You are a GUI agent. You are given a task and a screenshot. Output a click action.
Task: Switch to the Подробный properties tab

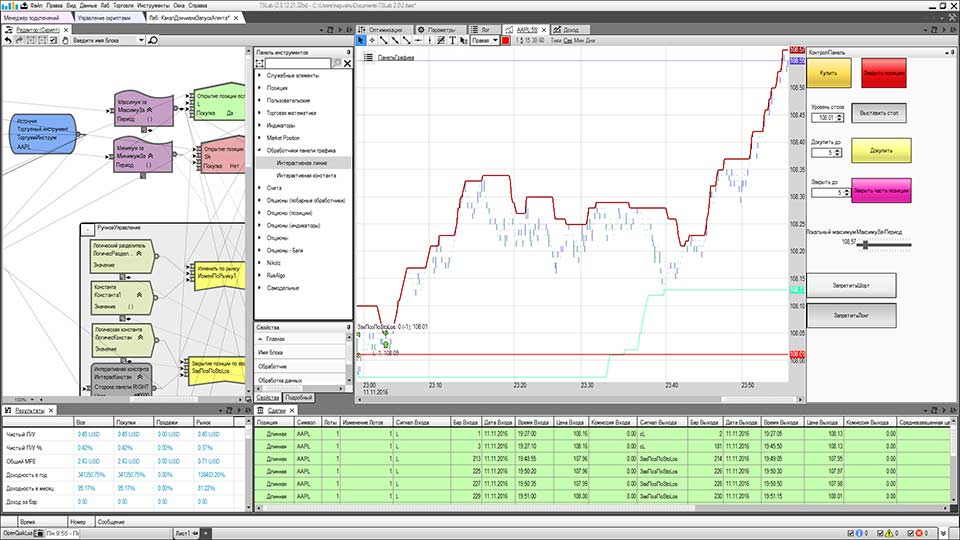click(x=299, y=397)
